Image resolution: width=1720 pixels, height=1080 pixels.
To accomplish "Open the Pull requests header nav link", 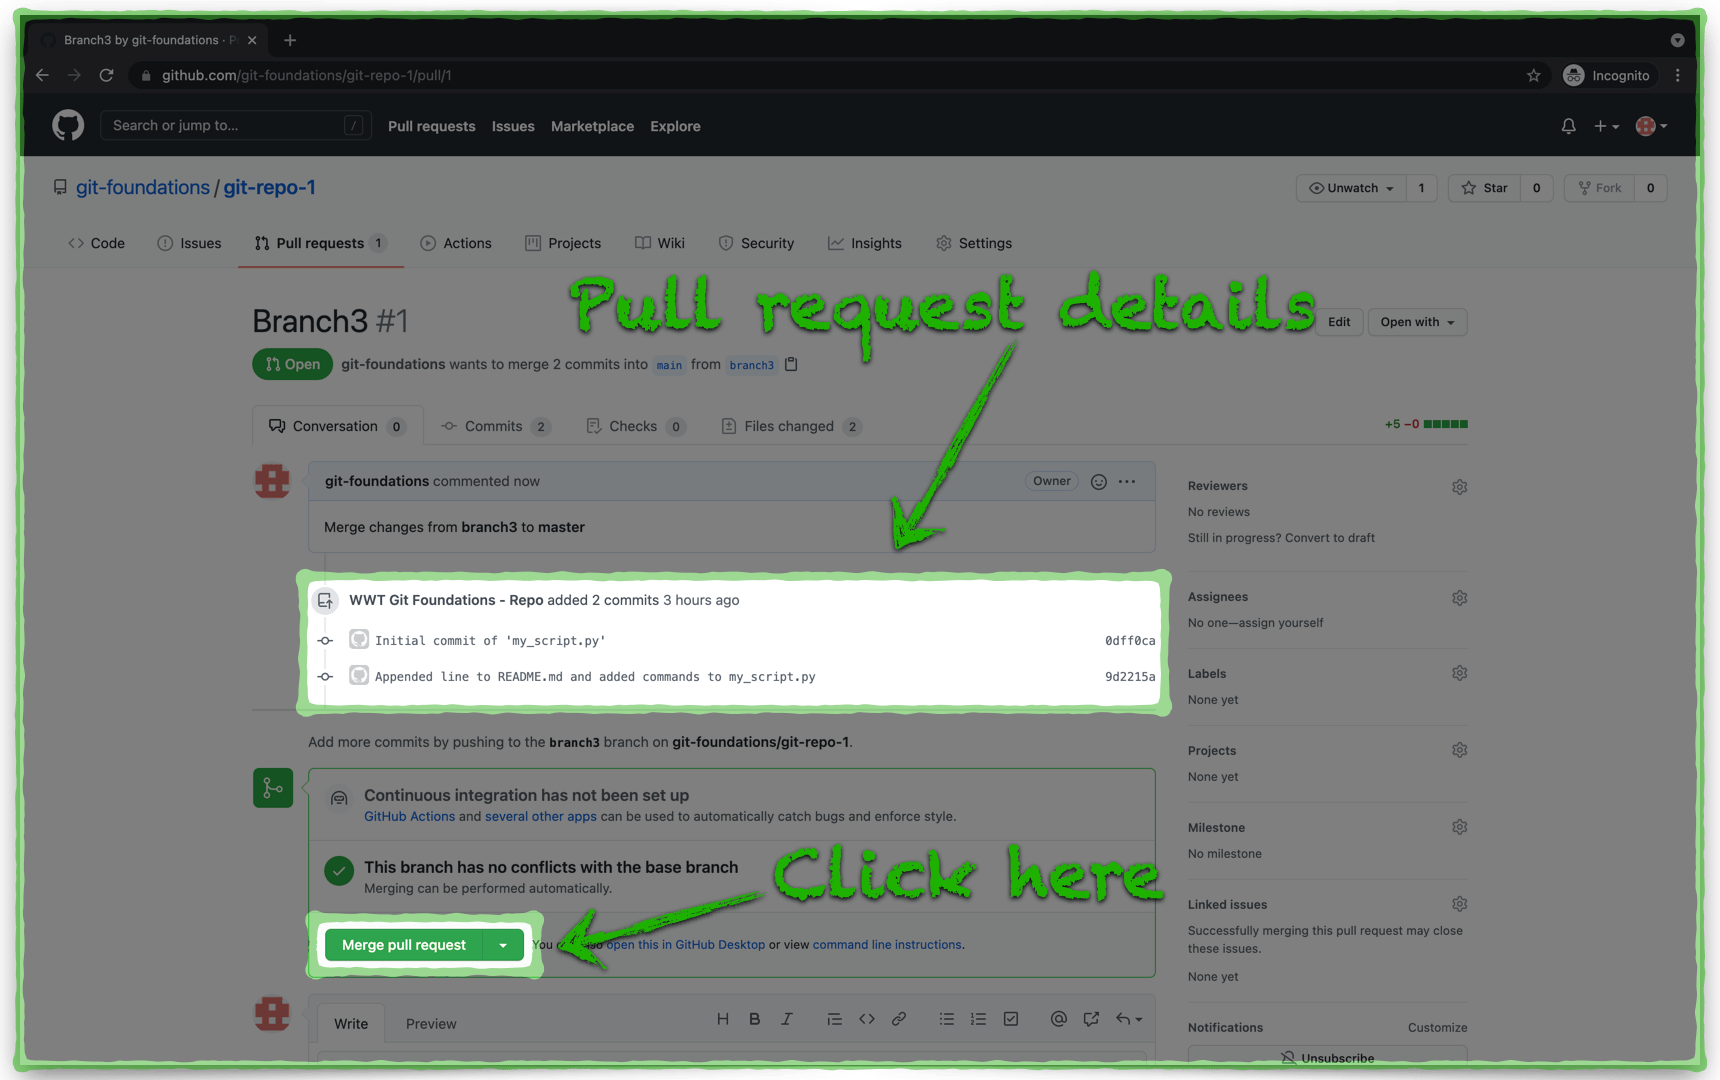I will (x=432, y=126).
